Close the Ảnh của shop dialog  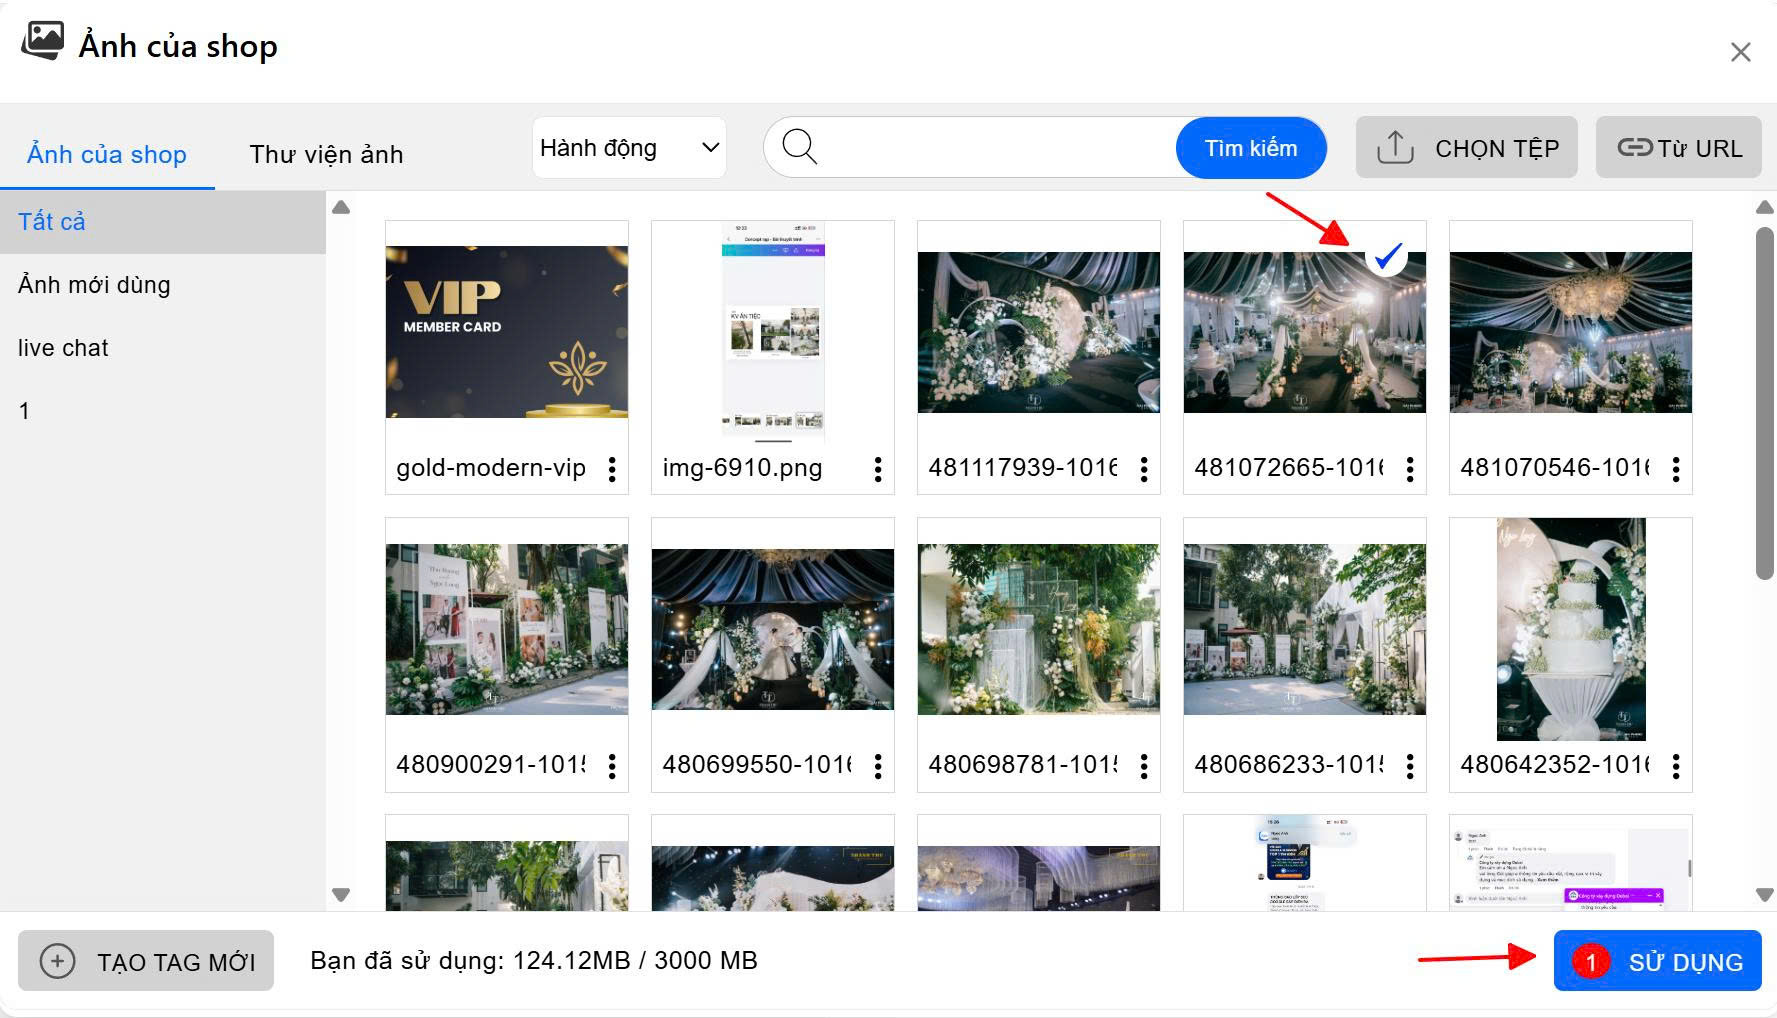1741,52
